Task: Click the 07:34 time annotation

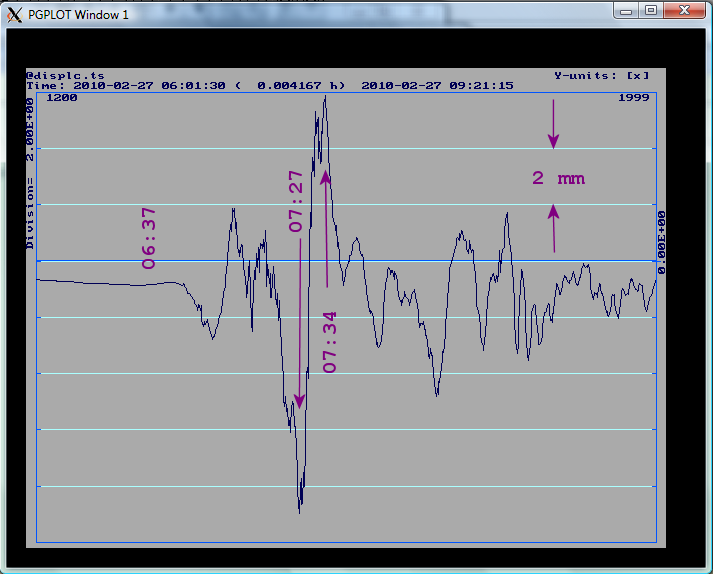Action: [x=329, y=342]
